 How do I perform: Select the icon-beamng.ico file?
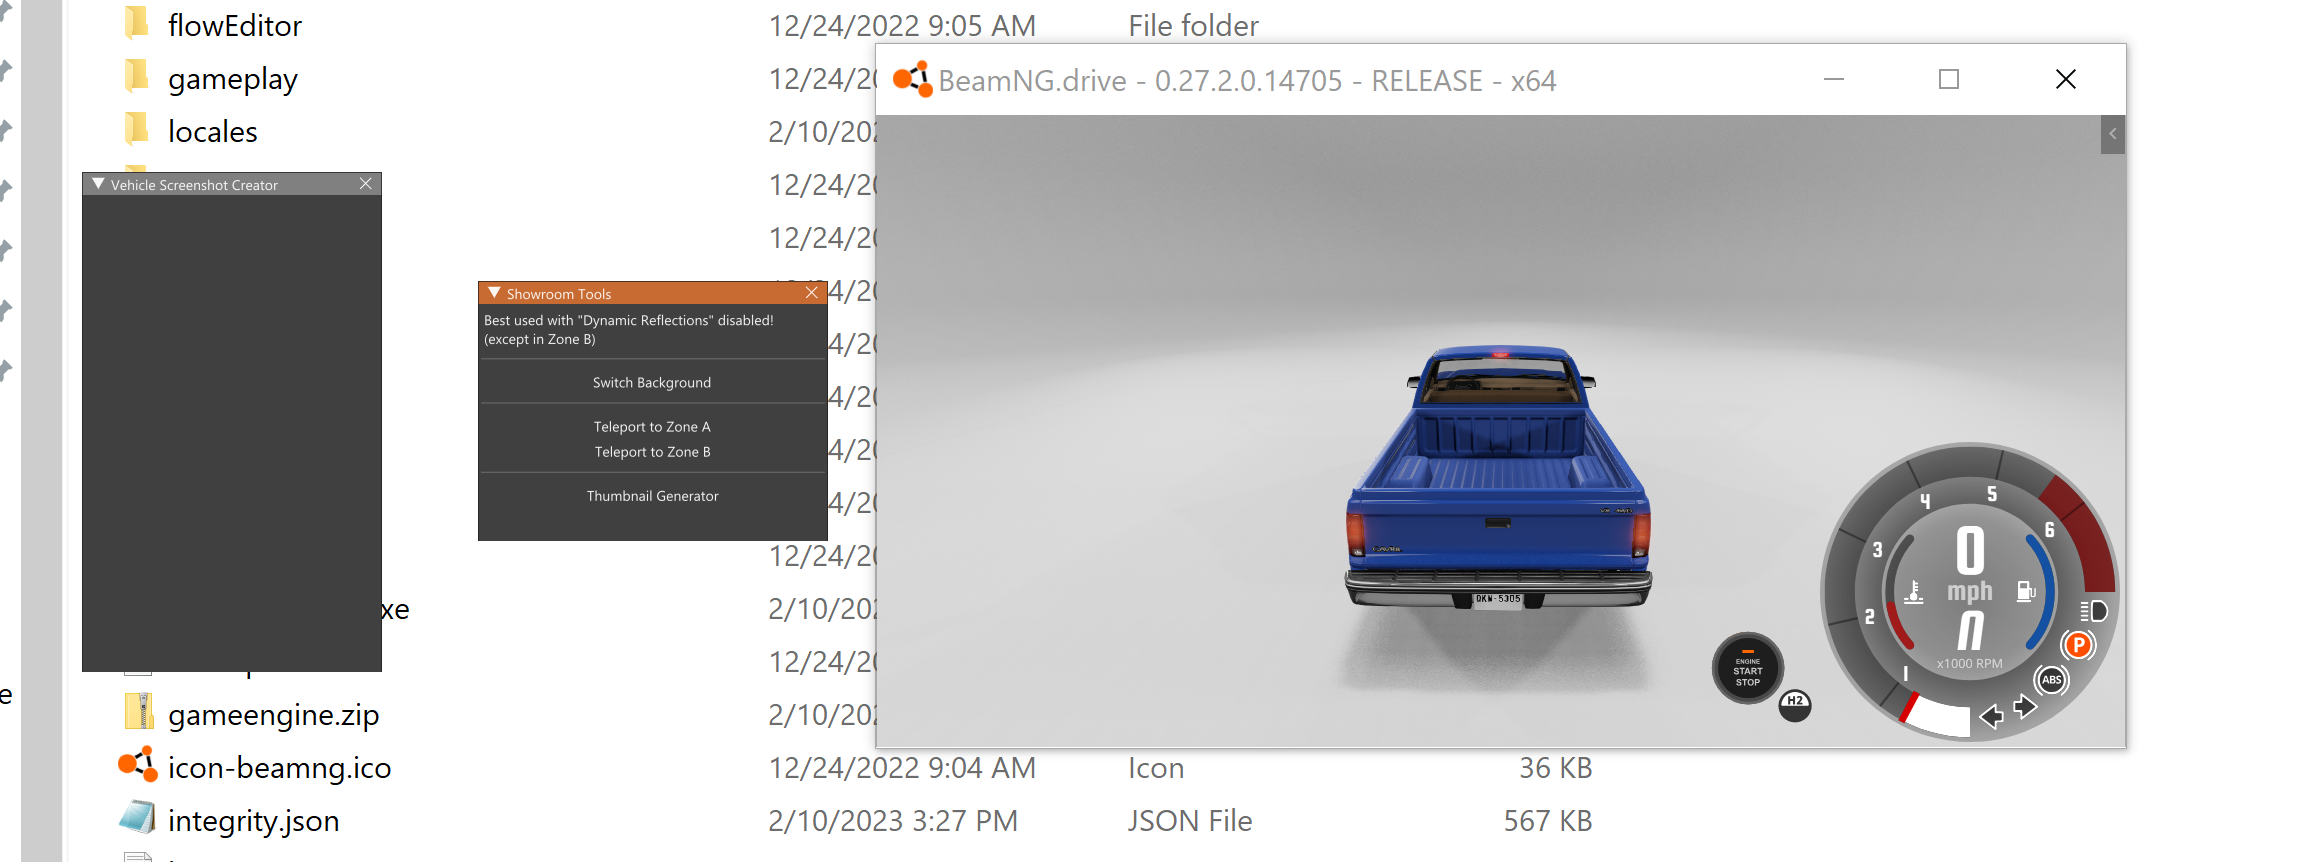click(279, 768)
